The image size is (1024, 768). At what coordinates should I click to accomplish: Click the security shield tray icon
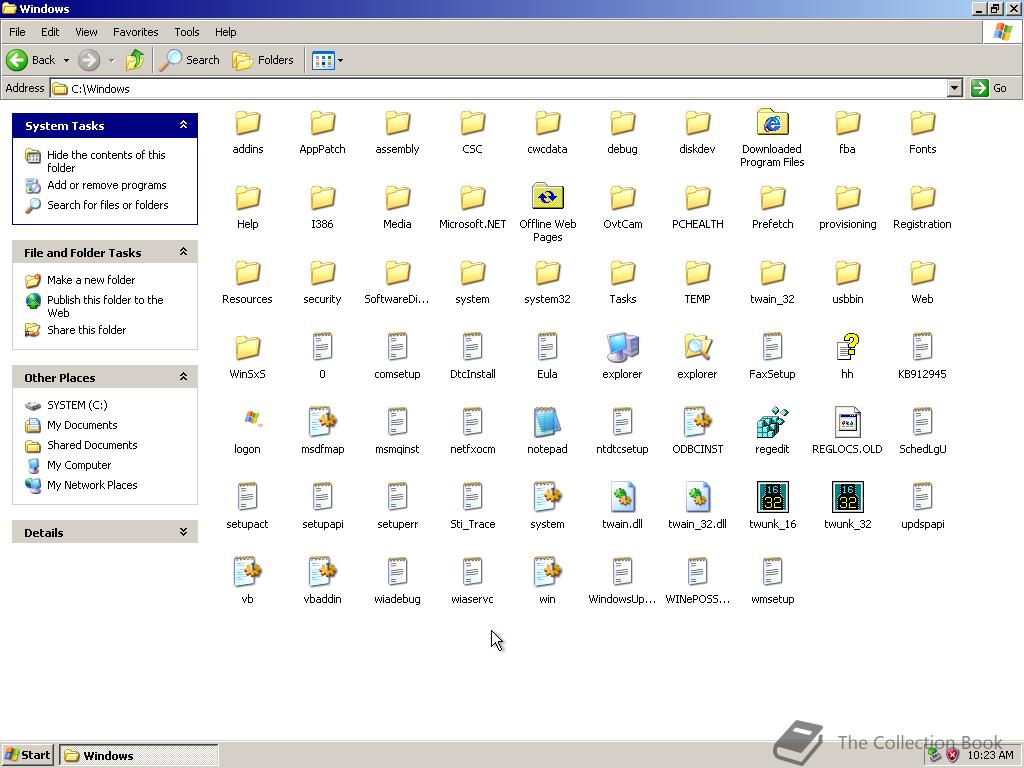pos(952,755)
